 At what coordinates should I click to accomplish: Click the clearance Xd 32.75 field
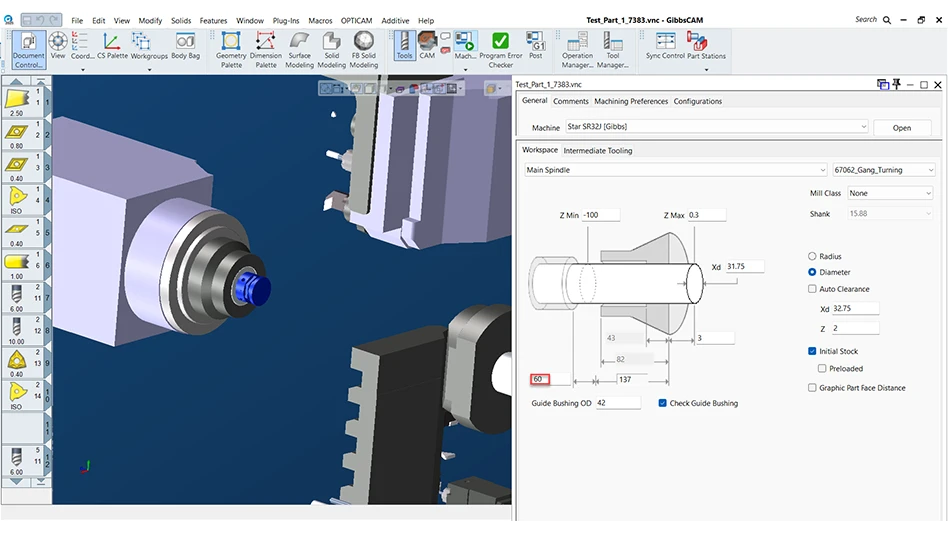(855, 308)
